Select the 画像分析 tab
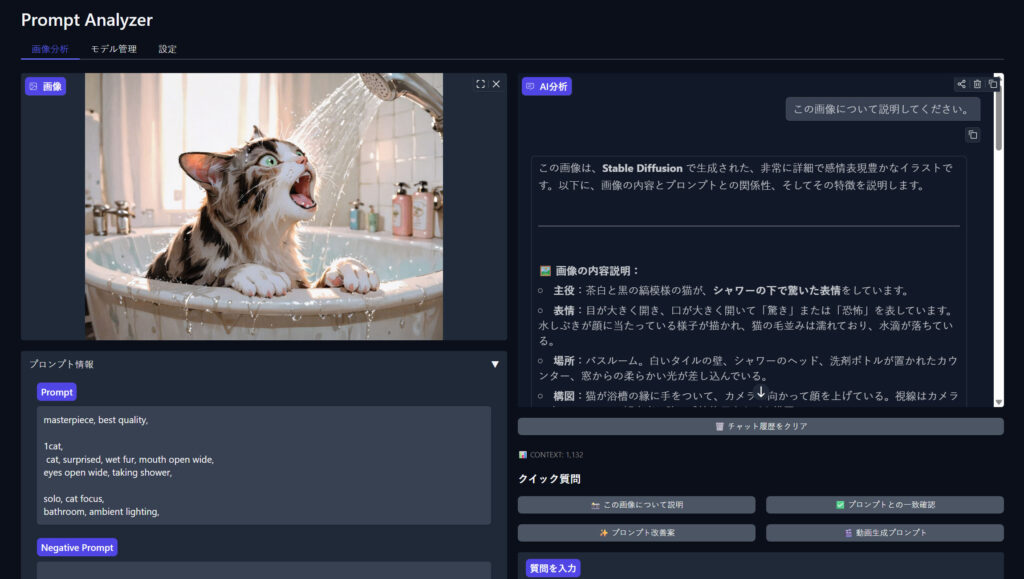Screen dimensions: 1024x579 (x=50, y=49)
